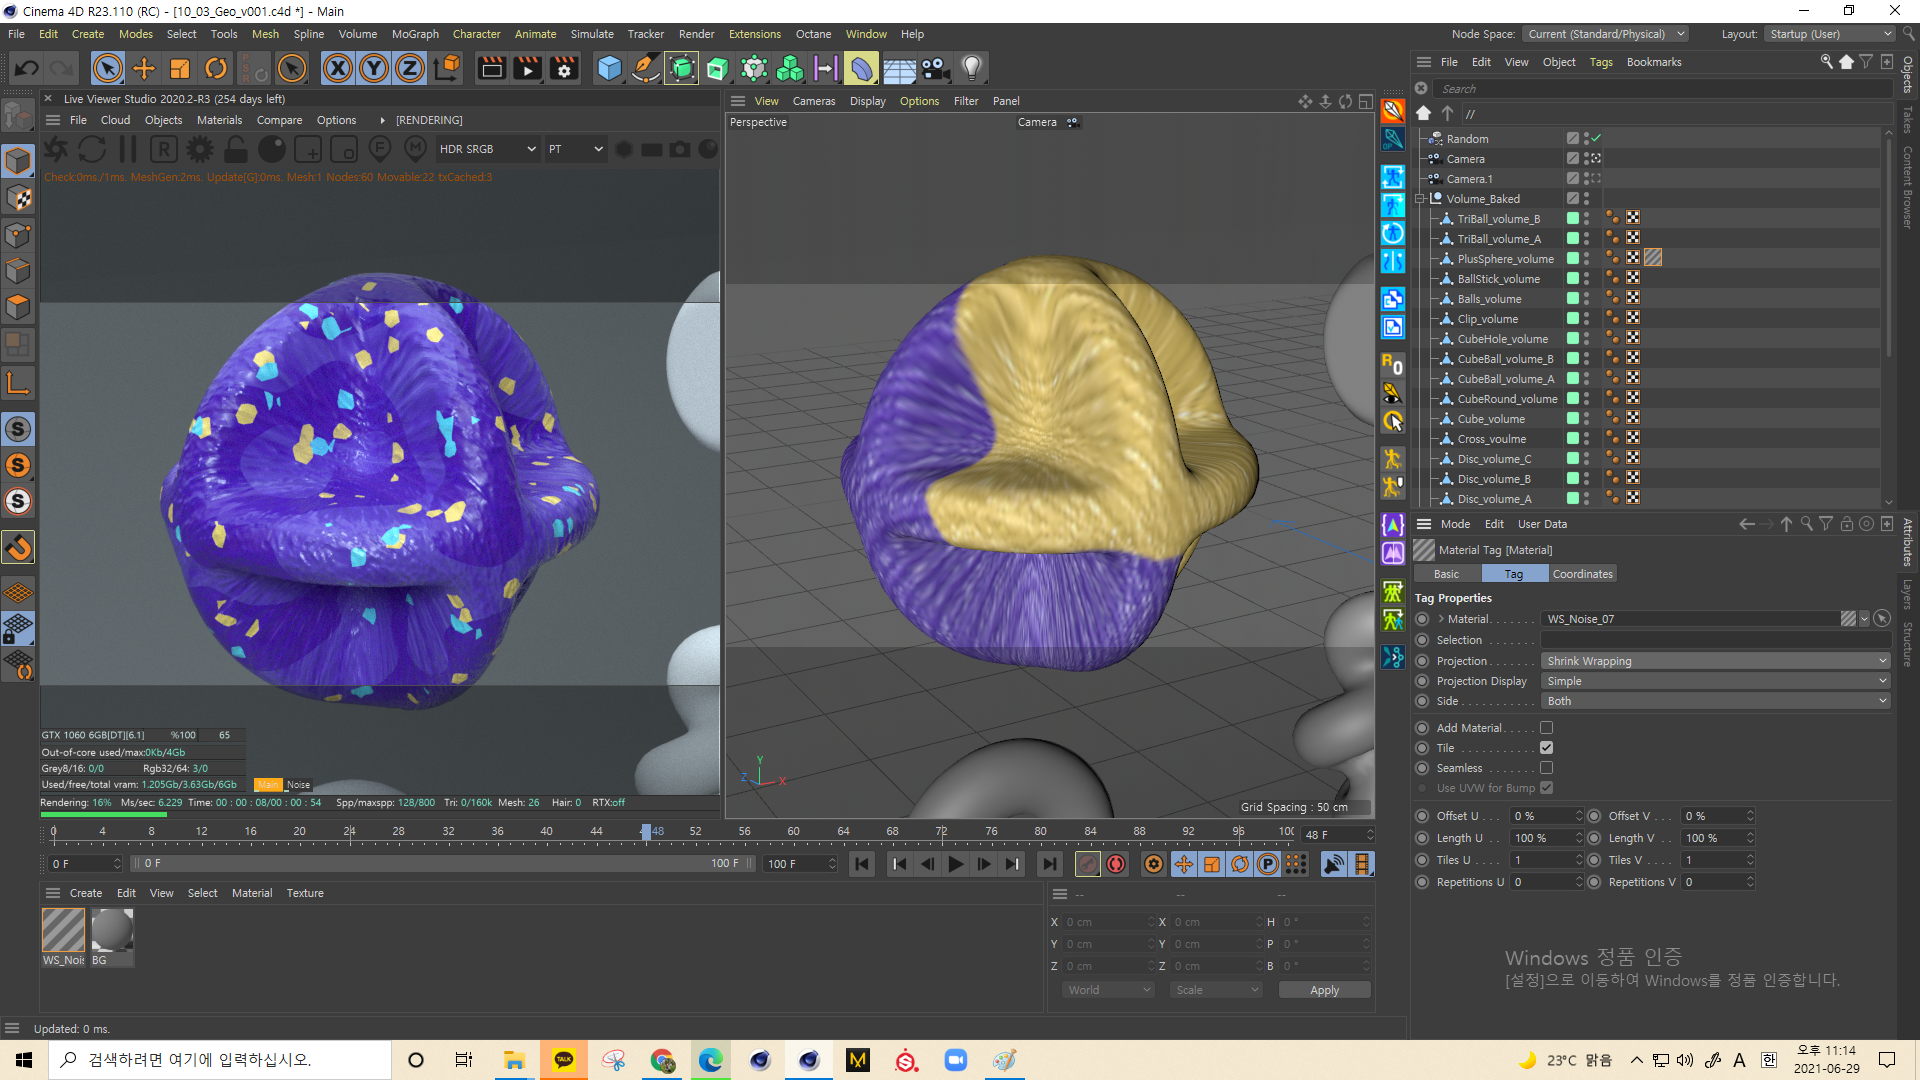Select the Move tool
This screenshot has height=1080, width=1920.
point(144,68)
